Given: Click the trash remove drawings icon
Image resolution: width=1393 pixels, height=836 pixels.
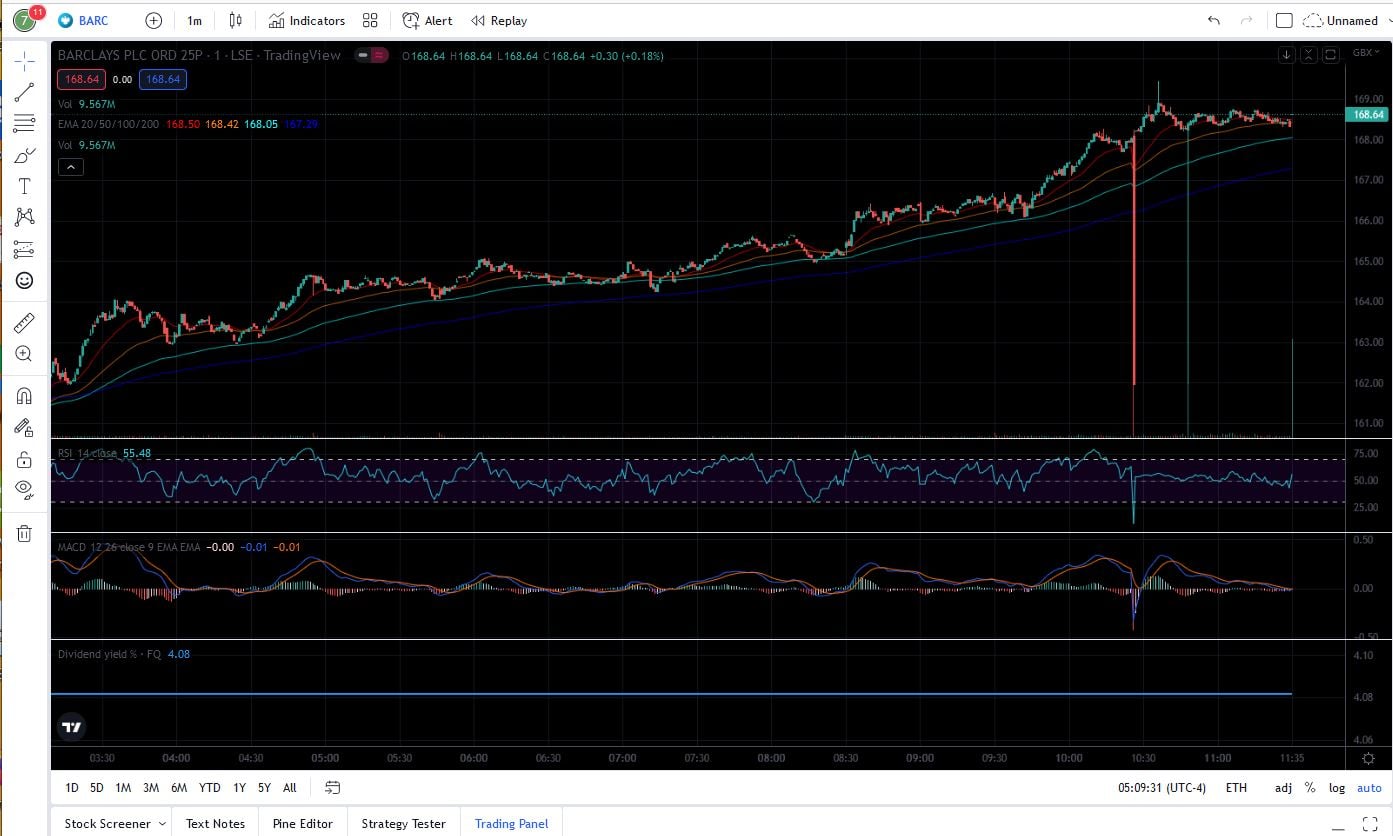Looking at the screenshot, I should click(25, 533).
